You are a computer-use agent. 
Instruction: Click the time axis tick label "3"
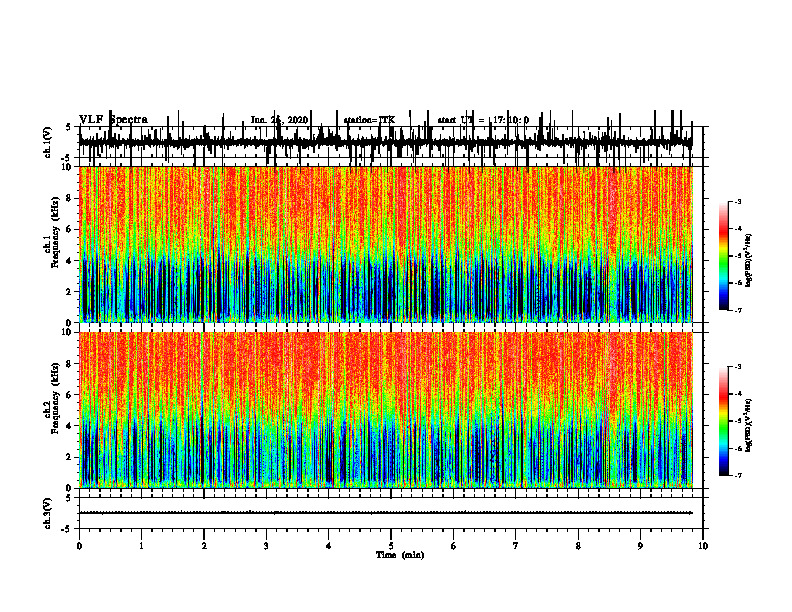tap(266, 546)
